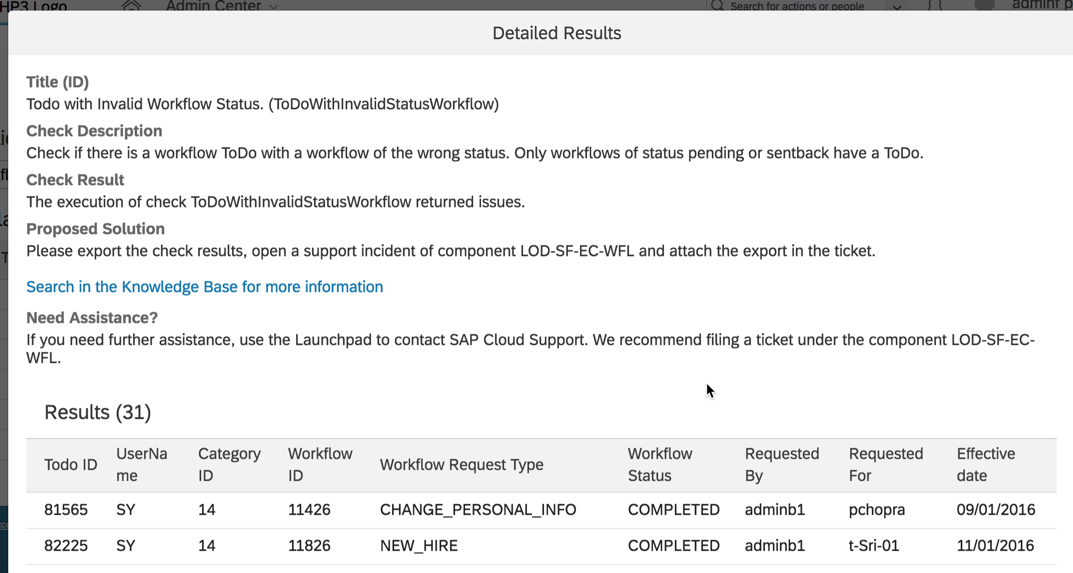Click the Effective date column header
The width and height of the screenshot is (1073, 573).
coord(986,465)
